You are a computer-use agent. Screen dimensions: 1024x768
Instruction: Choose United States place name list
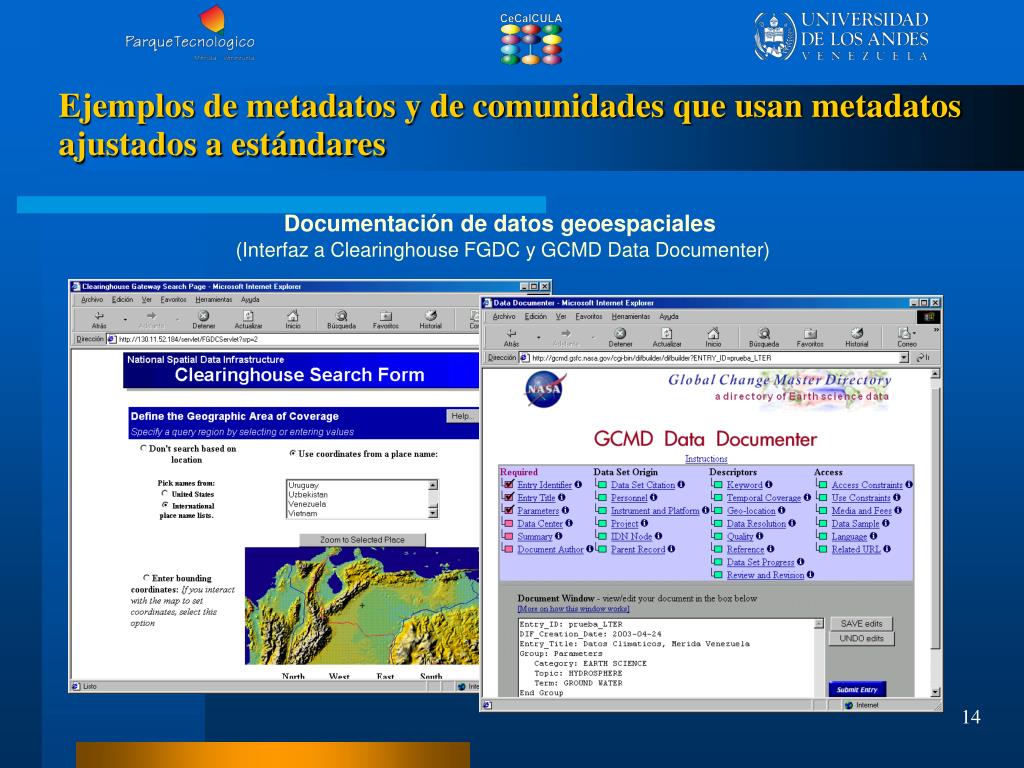(165, 494)
